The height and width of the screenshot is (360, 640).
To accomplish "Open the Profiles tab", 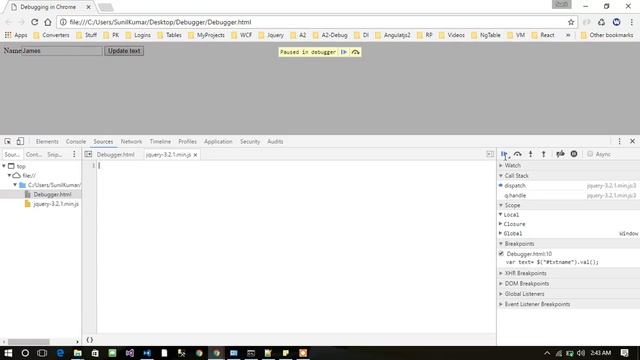I will coord(187,142).
